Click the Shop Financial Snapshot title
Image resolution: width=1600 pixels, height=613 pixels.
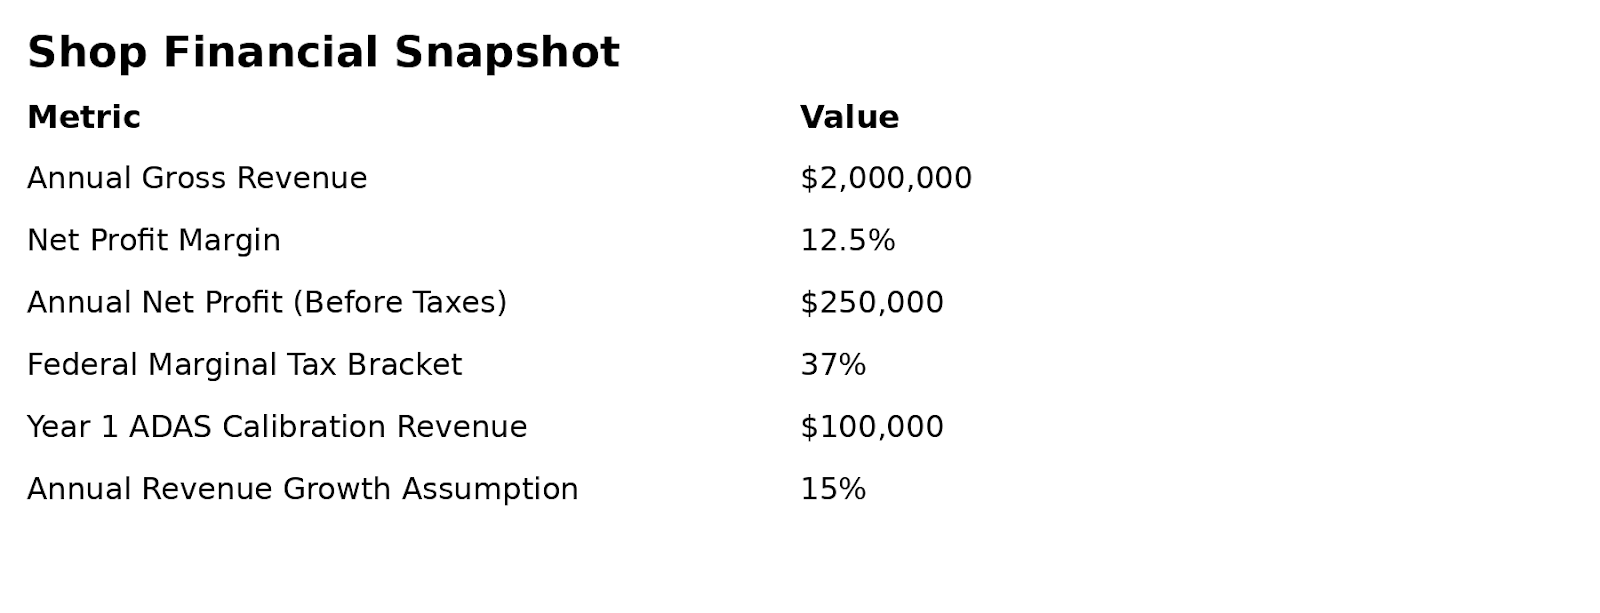click(322, 53)
